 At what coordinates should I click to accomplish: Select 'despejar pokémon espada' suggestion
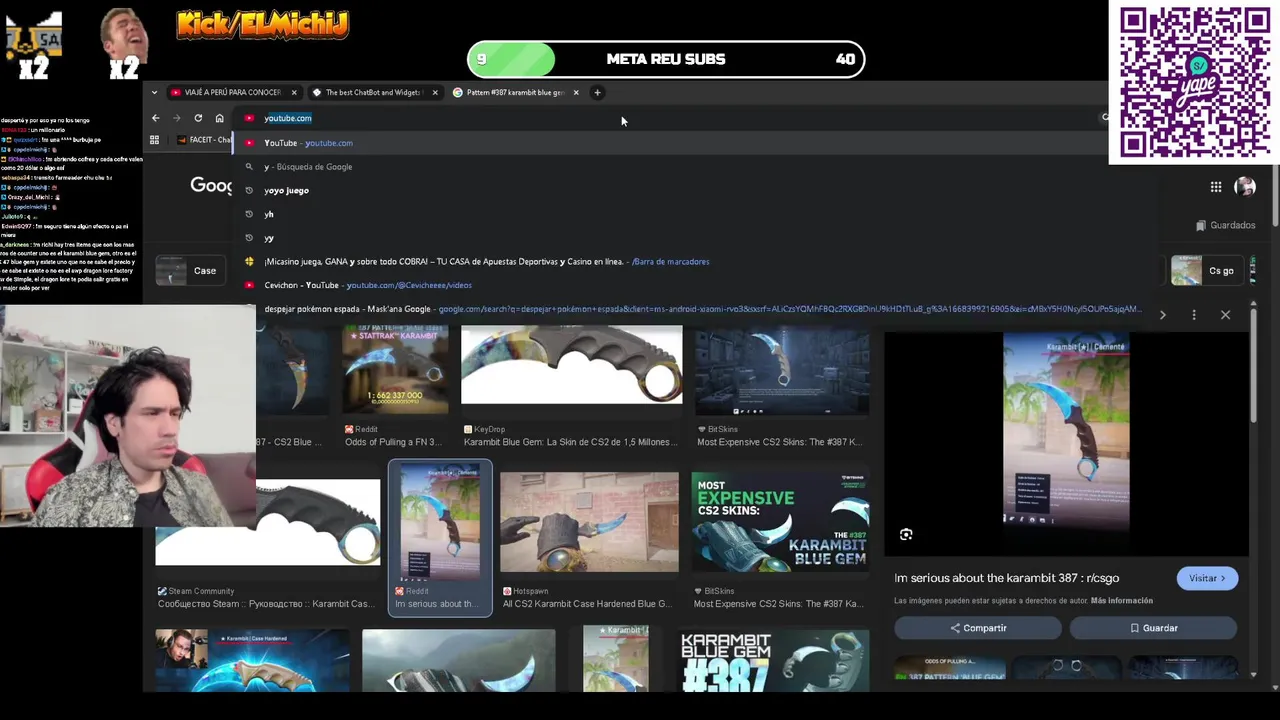point(695,309)
